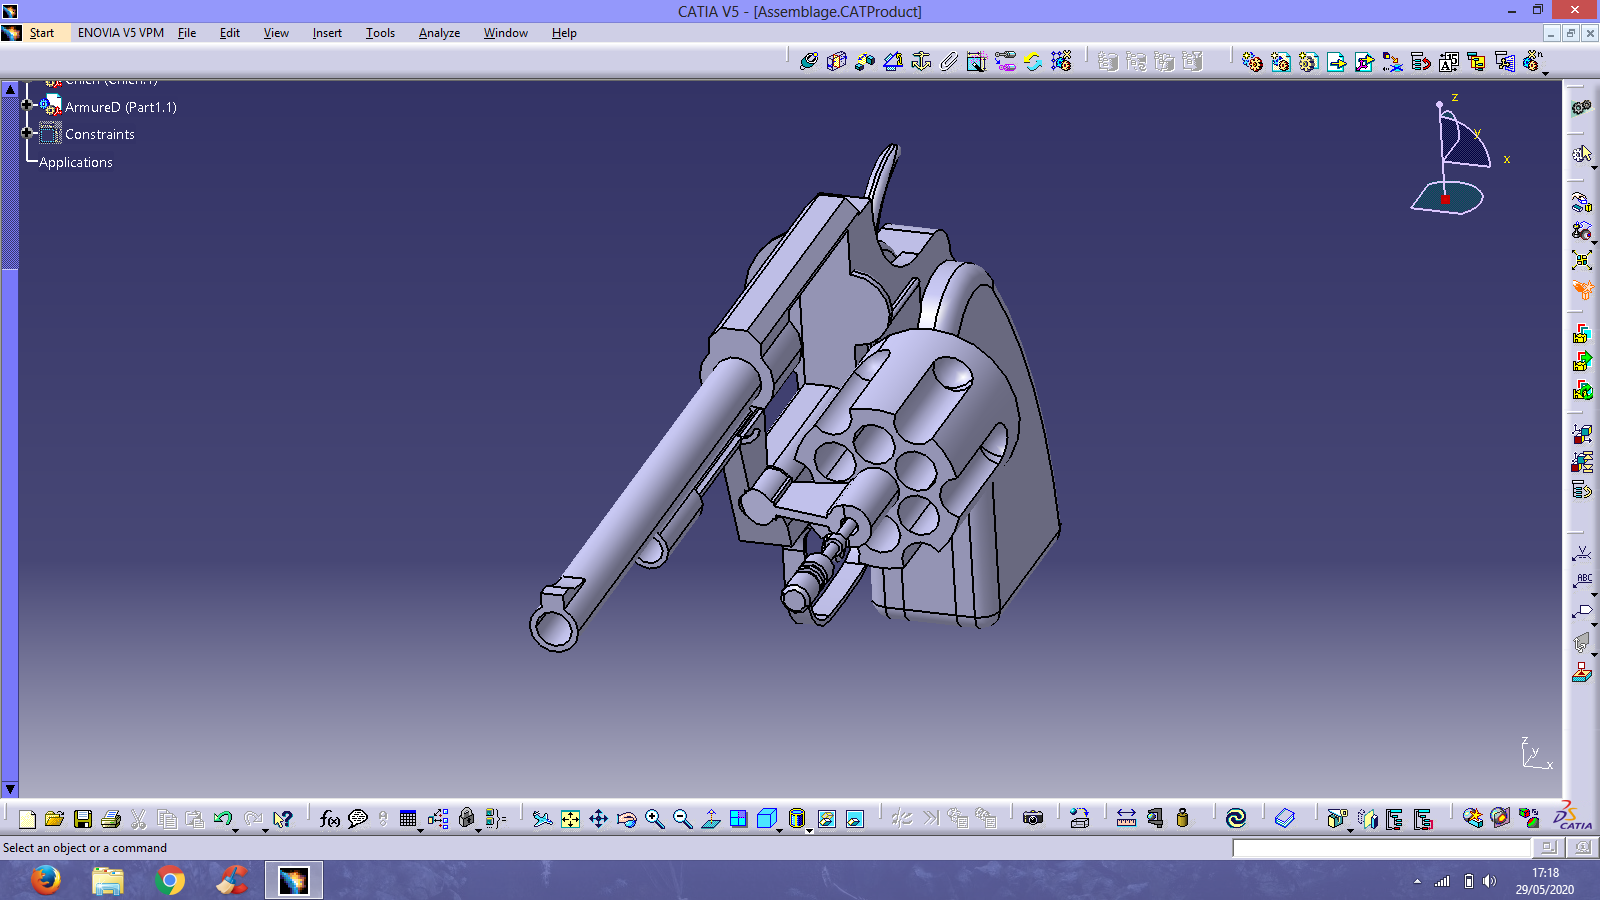The width and height of the screenshot is (1600, 900).
Task: Expand the ArmureD (Part1.1) tree node
Action: click(28, 104)
